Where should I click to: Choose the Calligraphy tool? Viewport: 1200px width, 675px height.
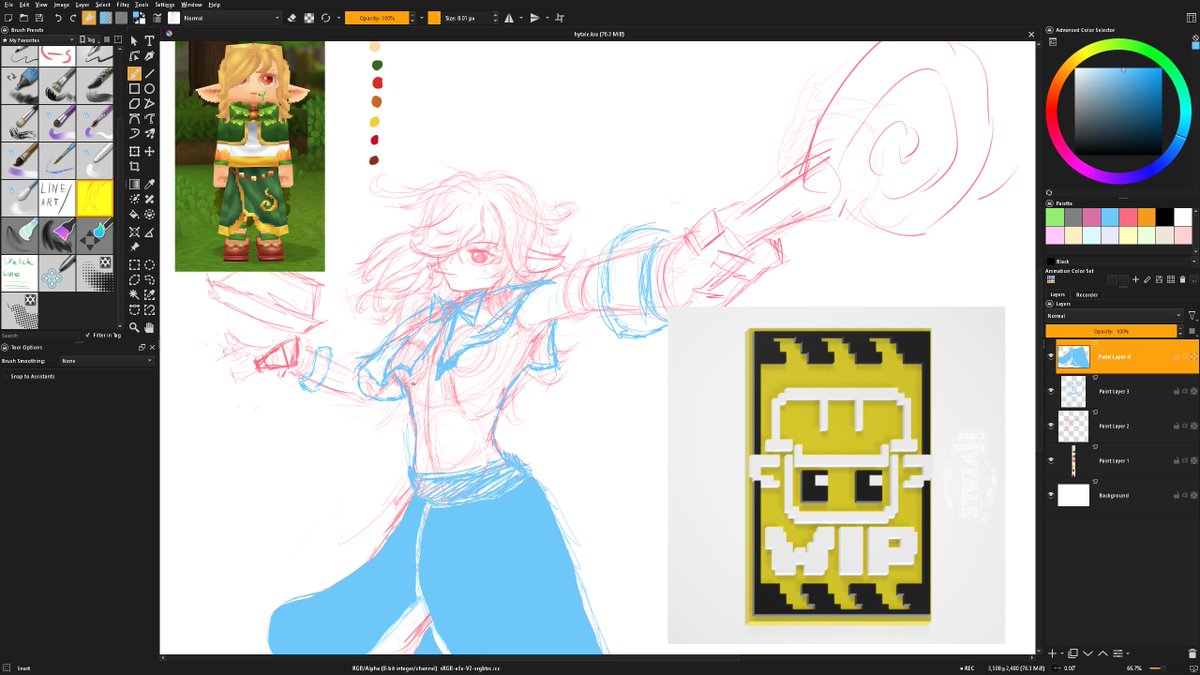(149, 57)
